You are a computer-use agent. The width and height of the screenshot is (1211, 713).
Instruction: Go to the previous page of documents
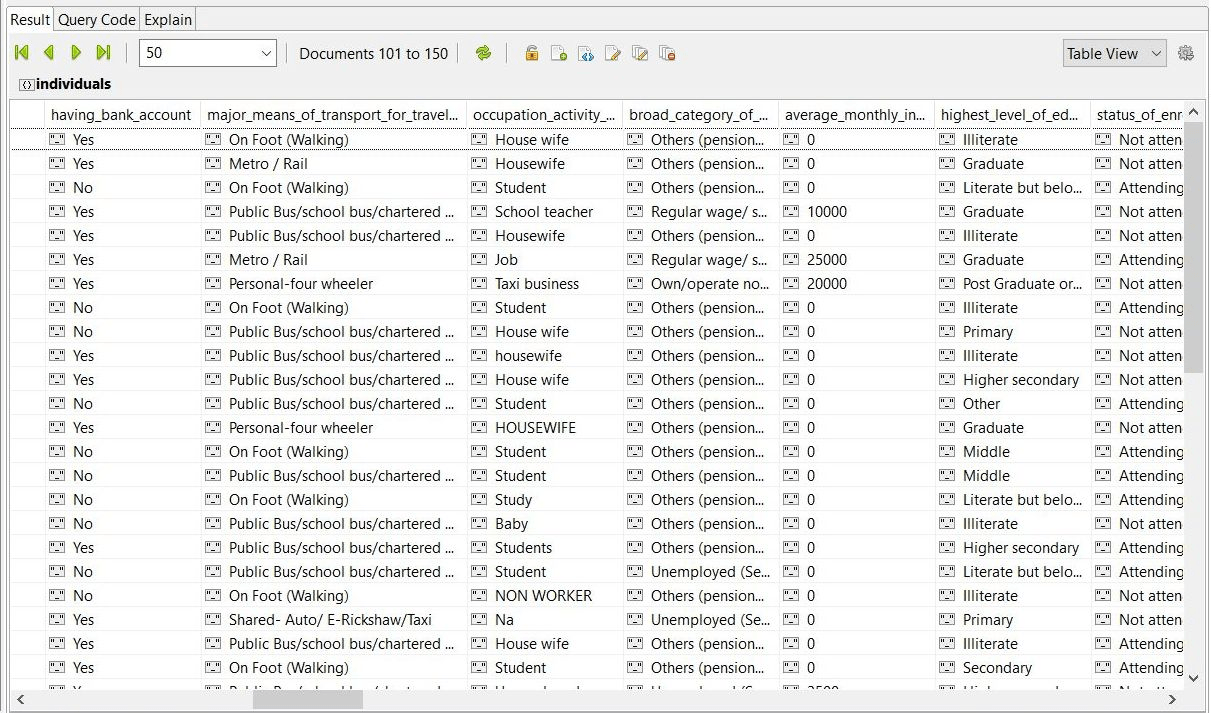click(x=48, y=53)
